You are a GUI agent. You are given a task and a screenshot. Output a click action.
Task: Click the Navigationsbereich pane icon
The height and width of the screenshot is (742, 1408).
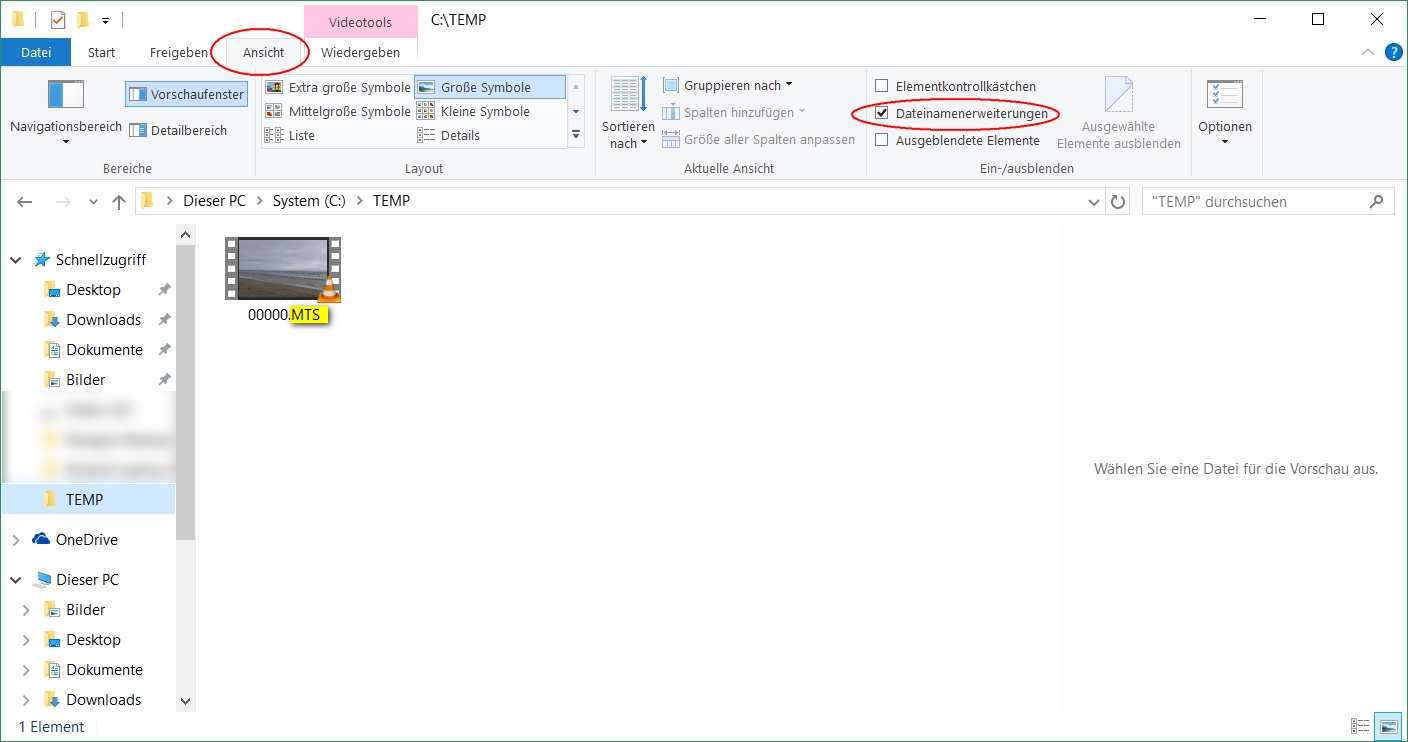click(66, 95)
